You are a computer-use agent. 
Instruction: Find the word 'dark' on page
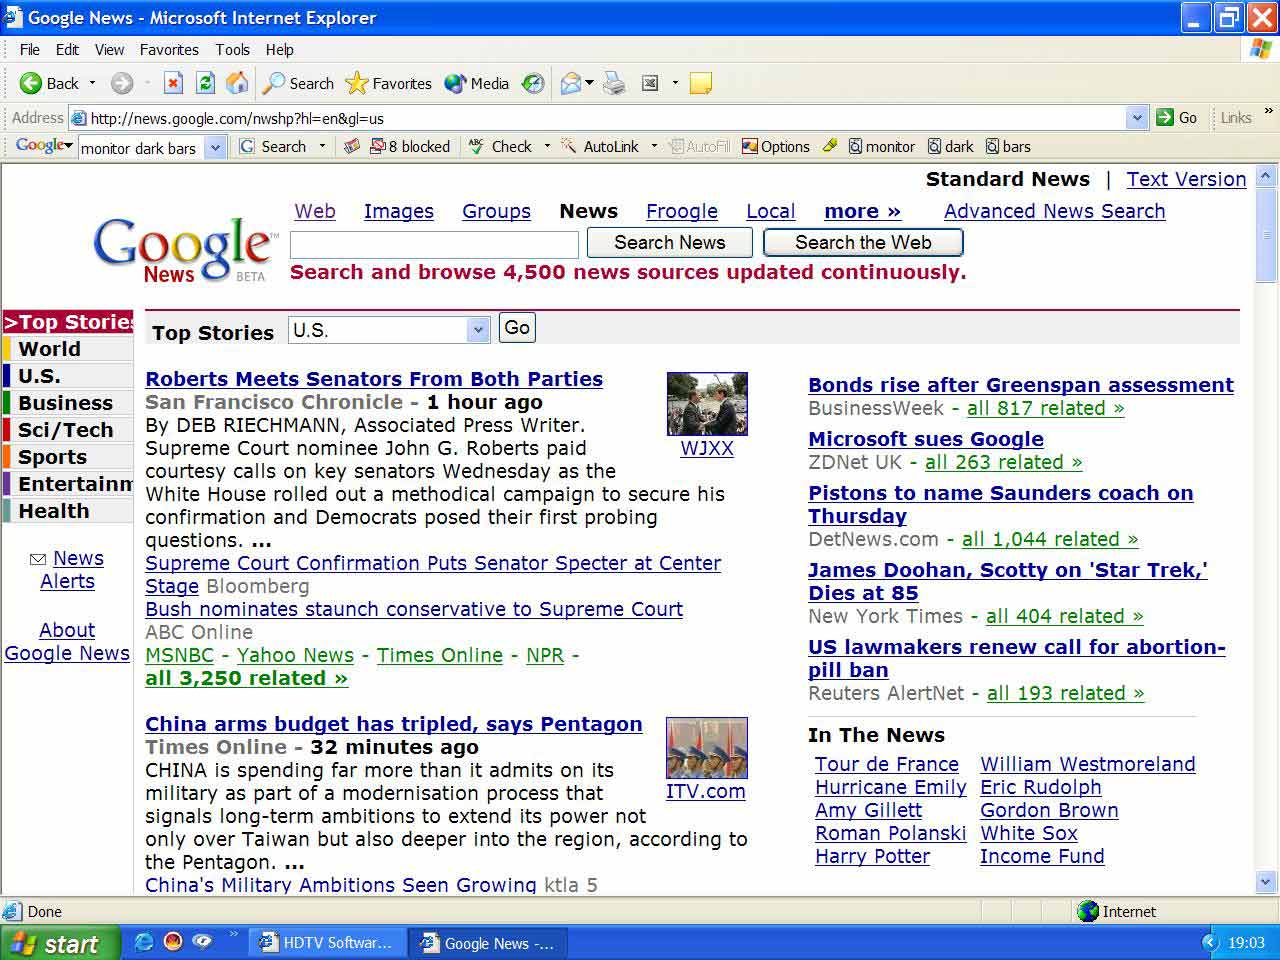[951, 147]
